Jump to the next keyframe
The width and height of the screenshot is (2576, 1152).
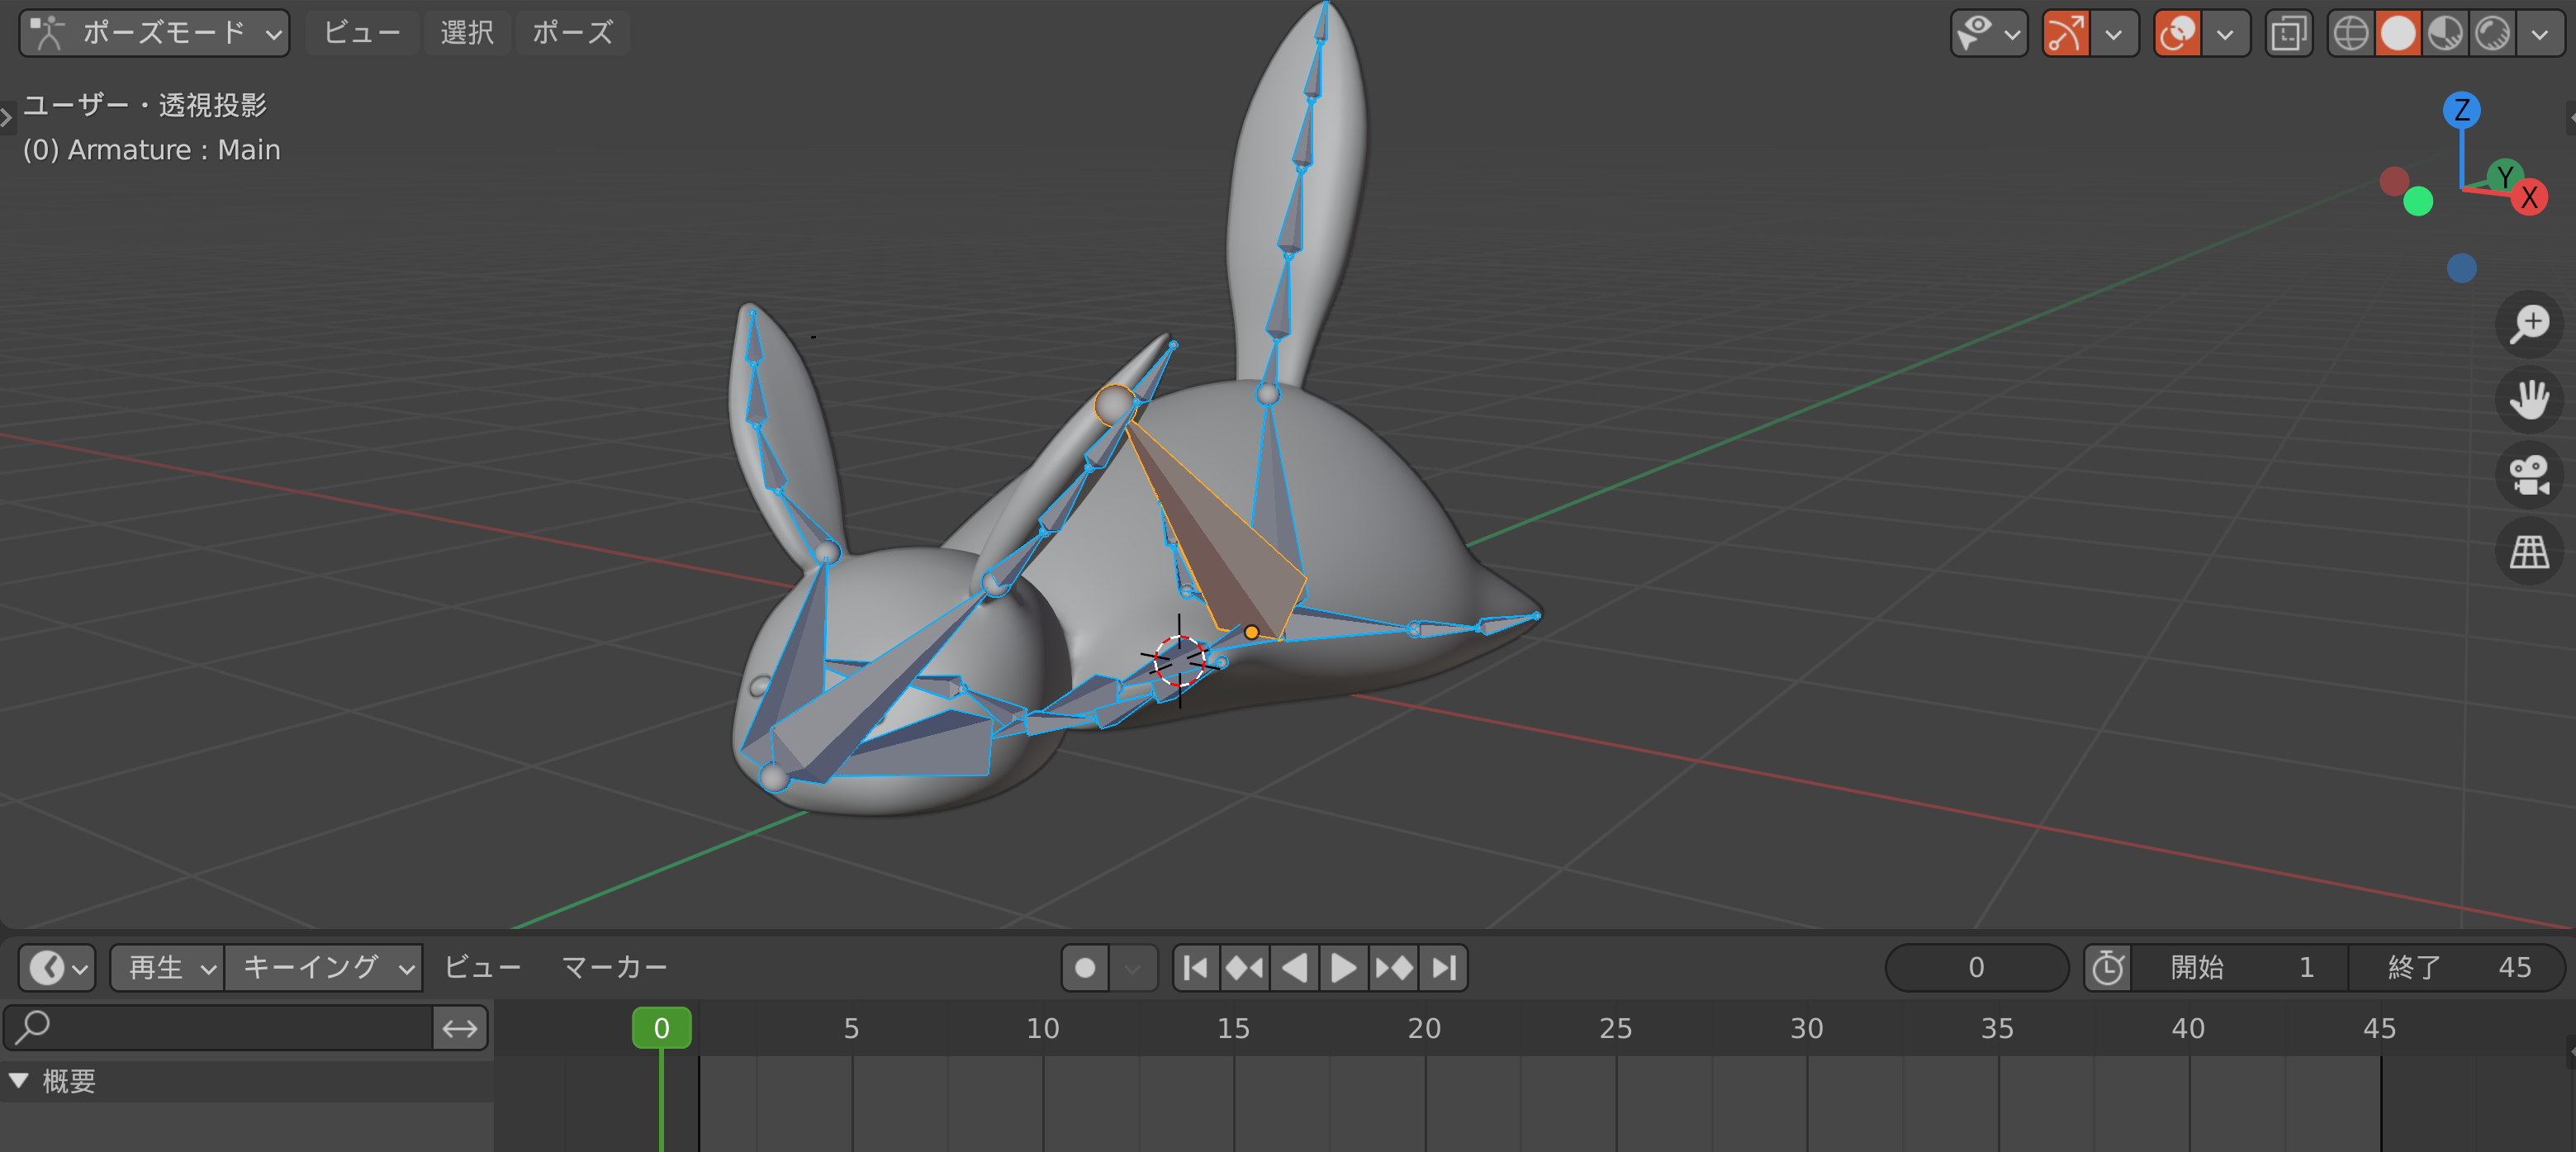[x=1394, y=968]
